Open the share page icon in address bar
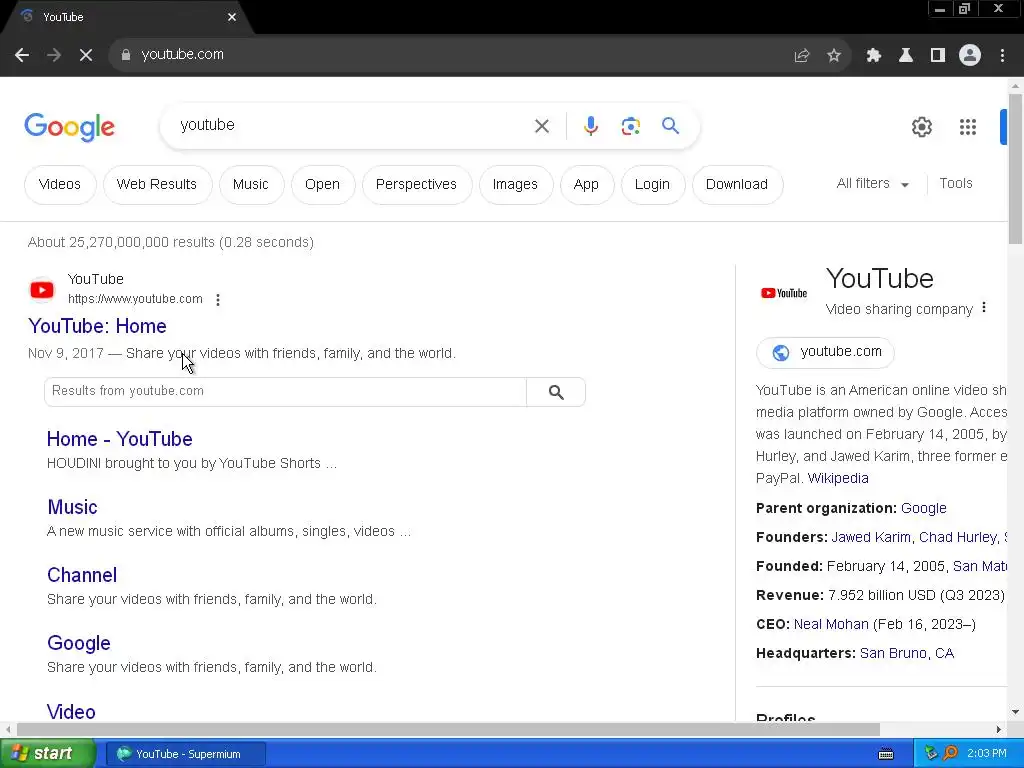The image size is (1024, 768). point(802,56)
